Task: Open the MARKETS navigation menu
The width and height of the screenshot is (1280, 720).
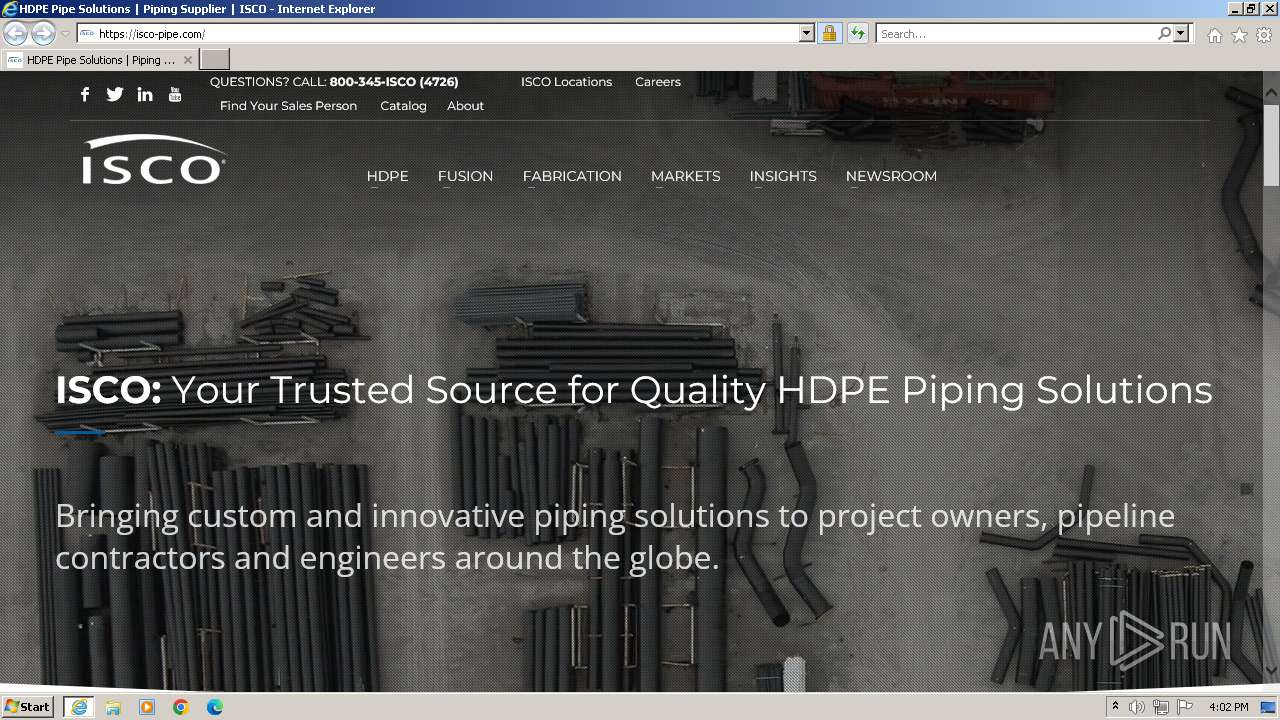Action: coord(686,176)
